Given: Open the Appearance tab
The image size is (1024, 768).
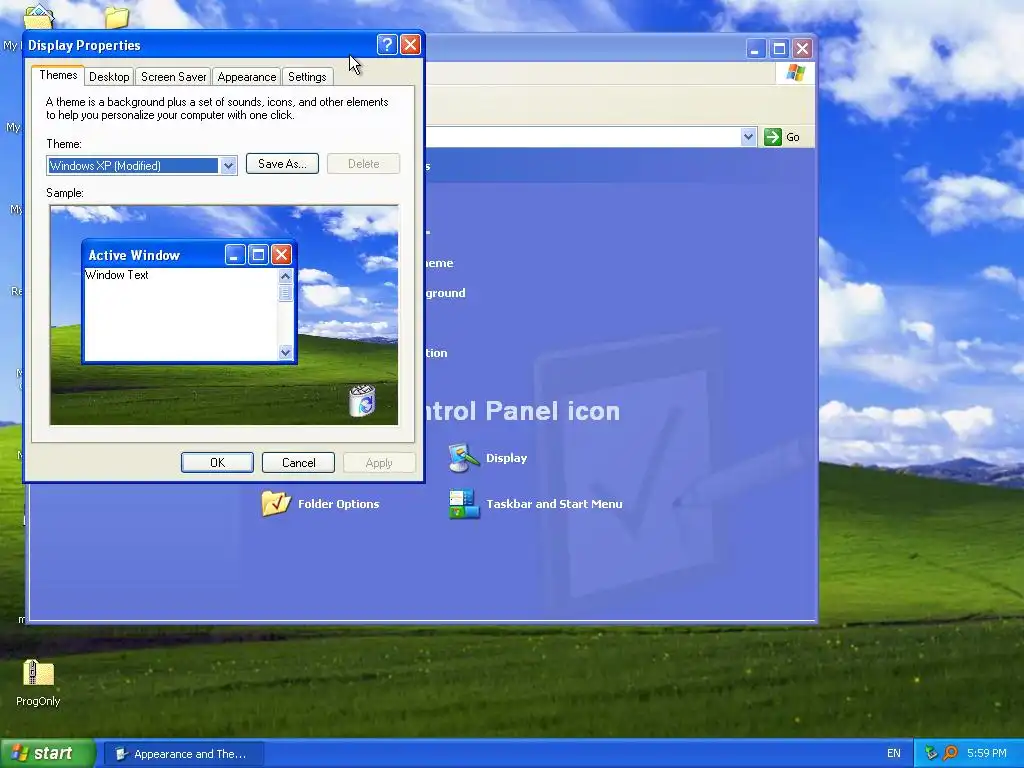Looking at the screenshot, I should pyautogui.click(x=247, y=76).
